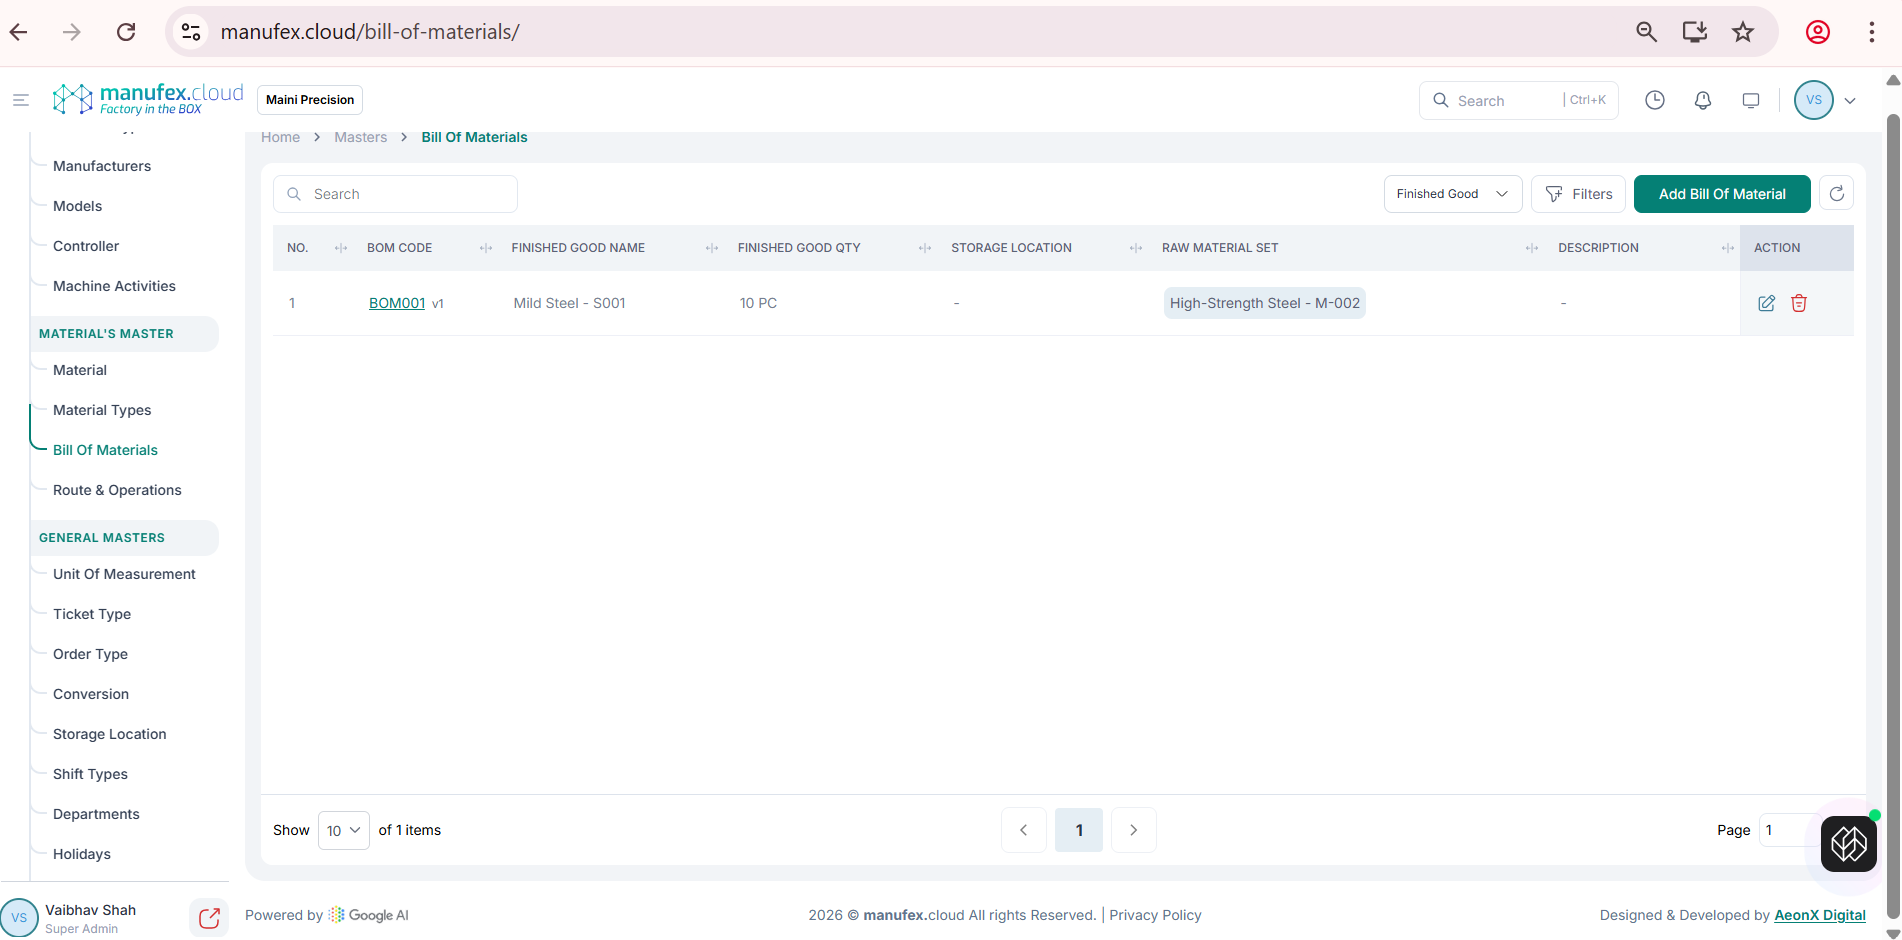Open the BOM001 code link

tap(397, 303)
